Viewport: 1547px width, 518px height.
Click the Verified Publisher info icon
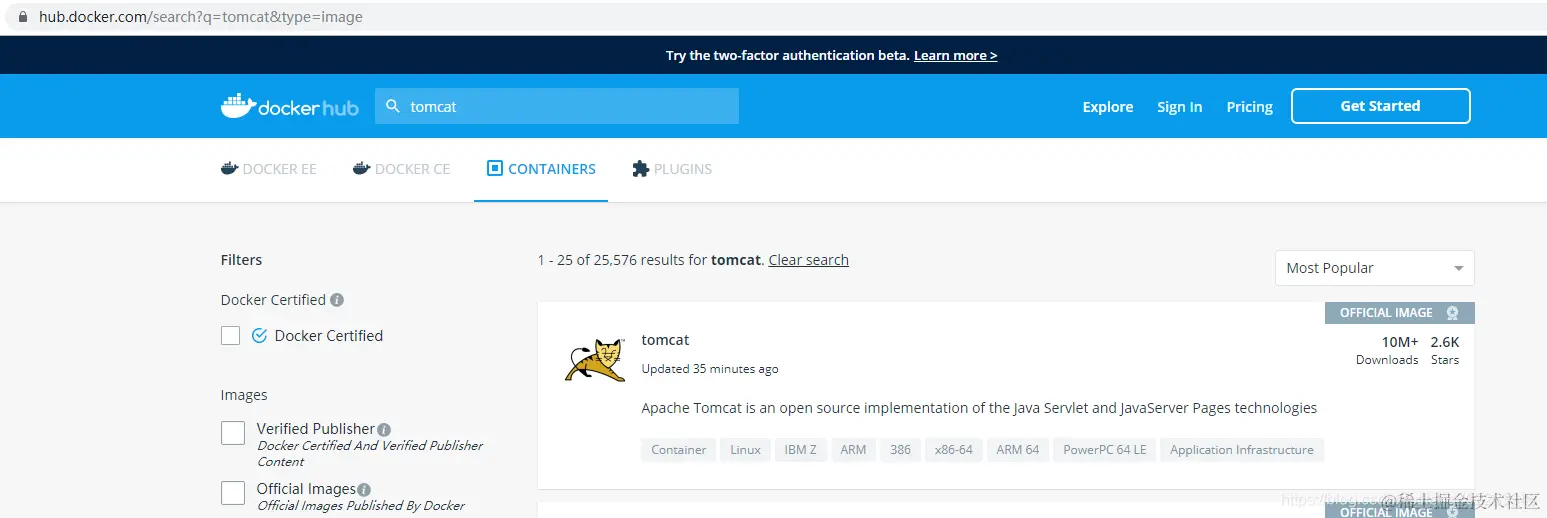(x=384, y=429)
